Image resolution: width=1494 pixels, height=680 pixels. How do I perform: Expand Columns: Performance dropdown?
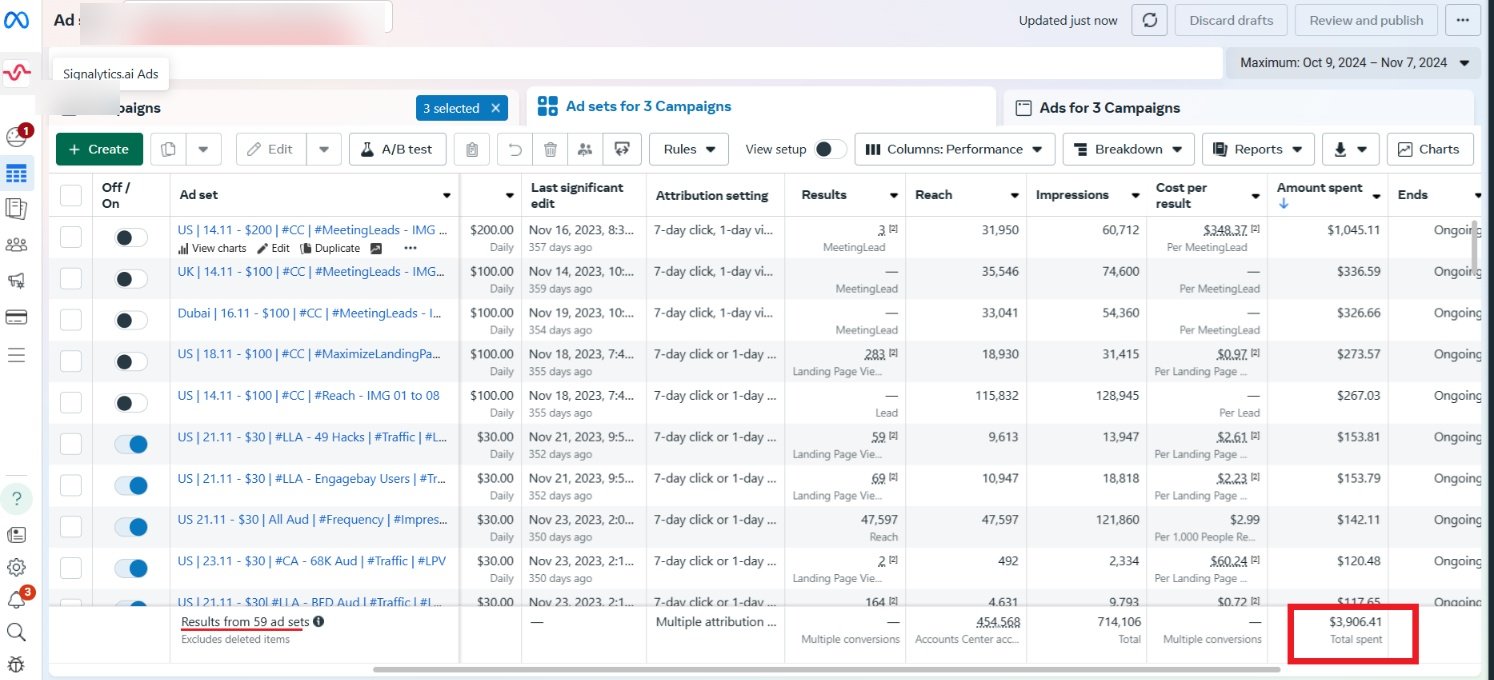(954, 149)
